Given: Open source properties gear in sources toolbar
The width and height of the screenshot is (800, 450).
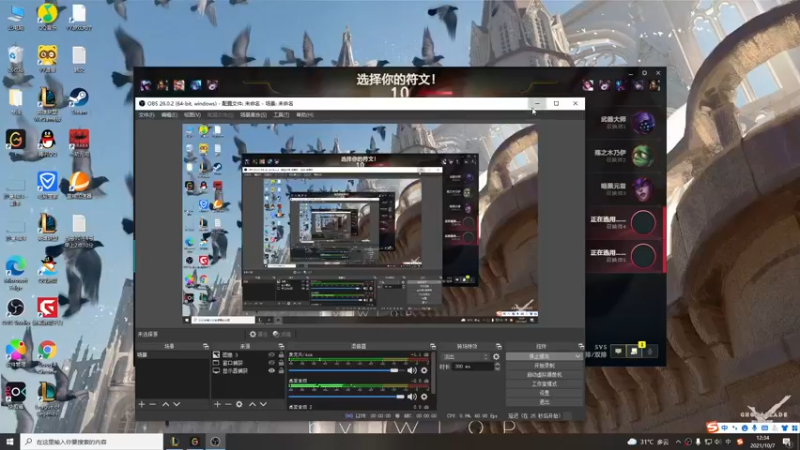Looking at the screenshot, I should 239,404.
